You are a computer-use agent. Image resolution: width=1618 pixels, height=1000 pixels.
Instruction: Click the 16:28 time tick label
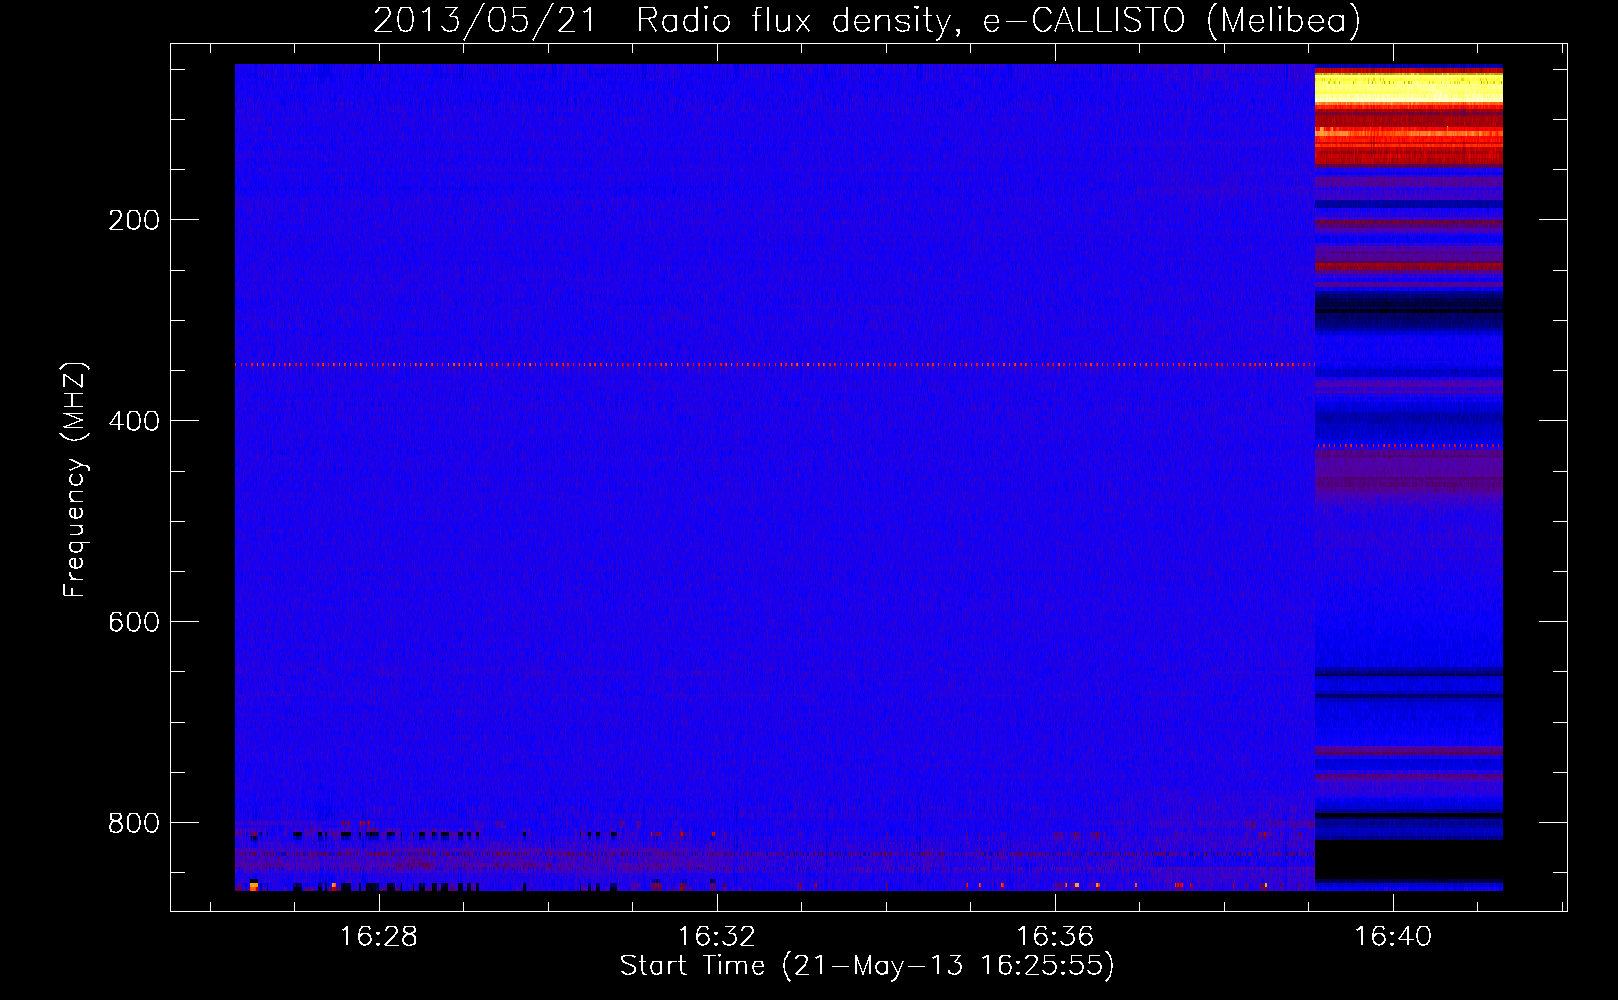pyautogui.click(x=378, y=937)
